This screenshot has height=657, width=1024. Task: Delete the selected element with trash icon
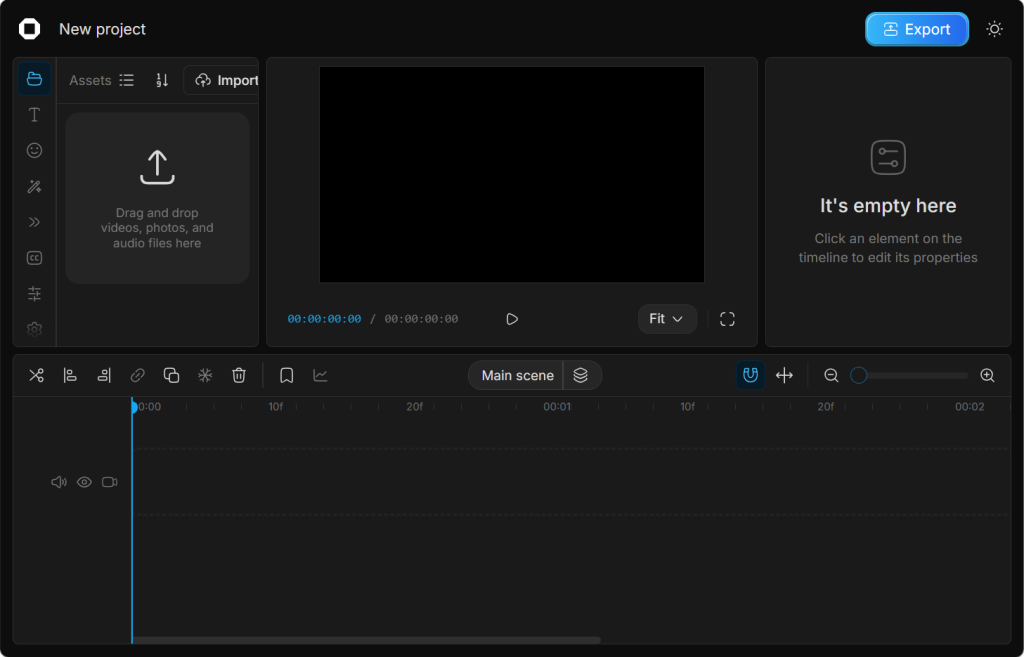[x=239, y=376]
